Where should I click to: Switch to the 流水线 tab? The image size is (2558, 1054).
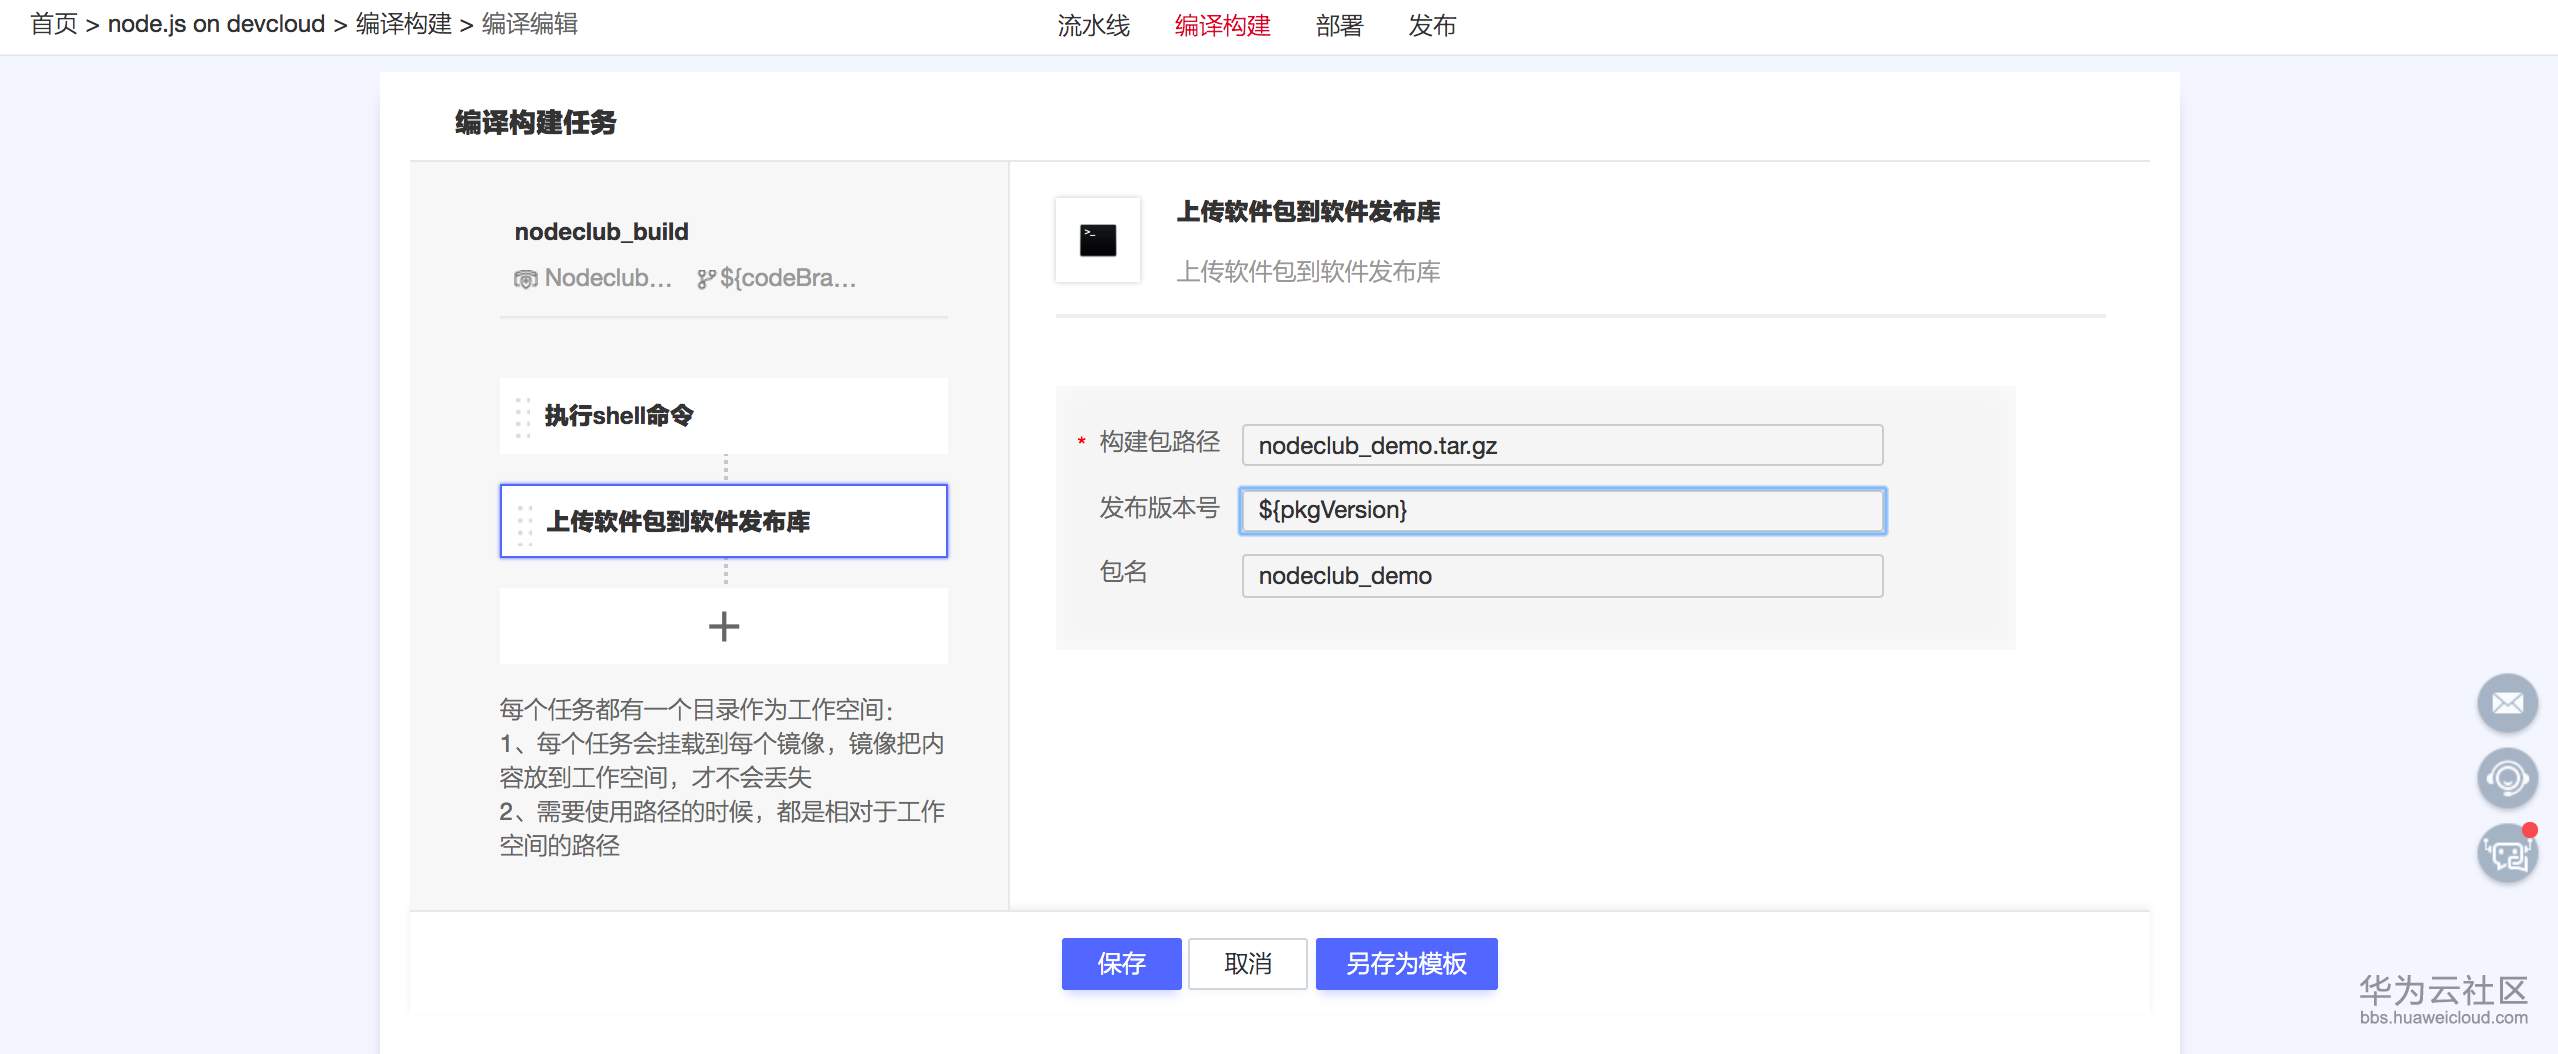1093,26
